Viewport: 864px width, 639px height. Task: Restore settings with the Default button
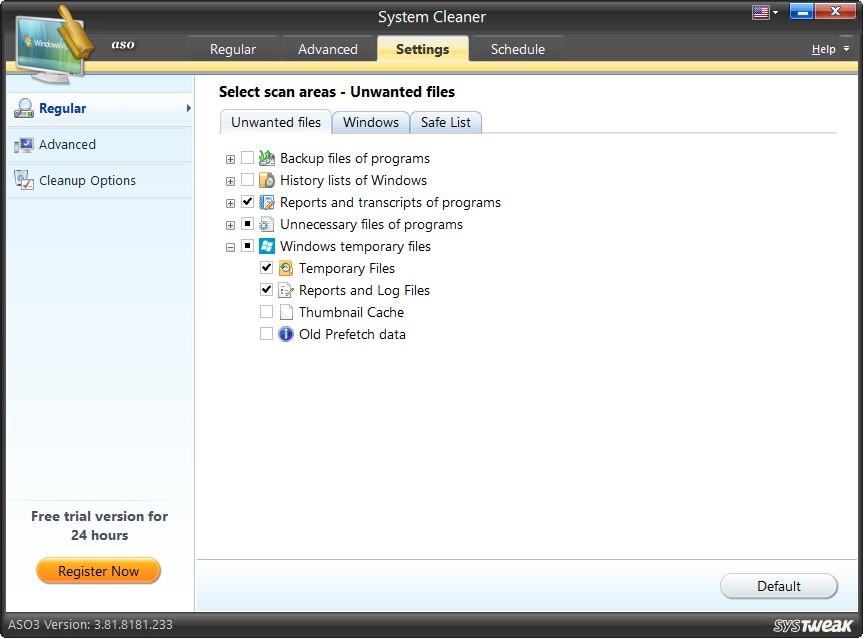(779, 586)
